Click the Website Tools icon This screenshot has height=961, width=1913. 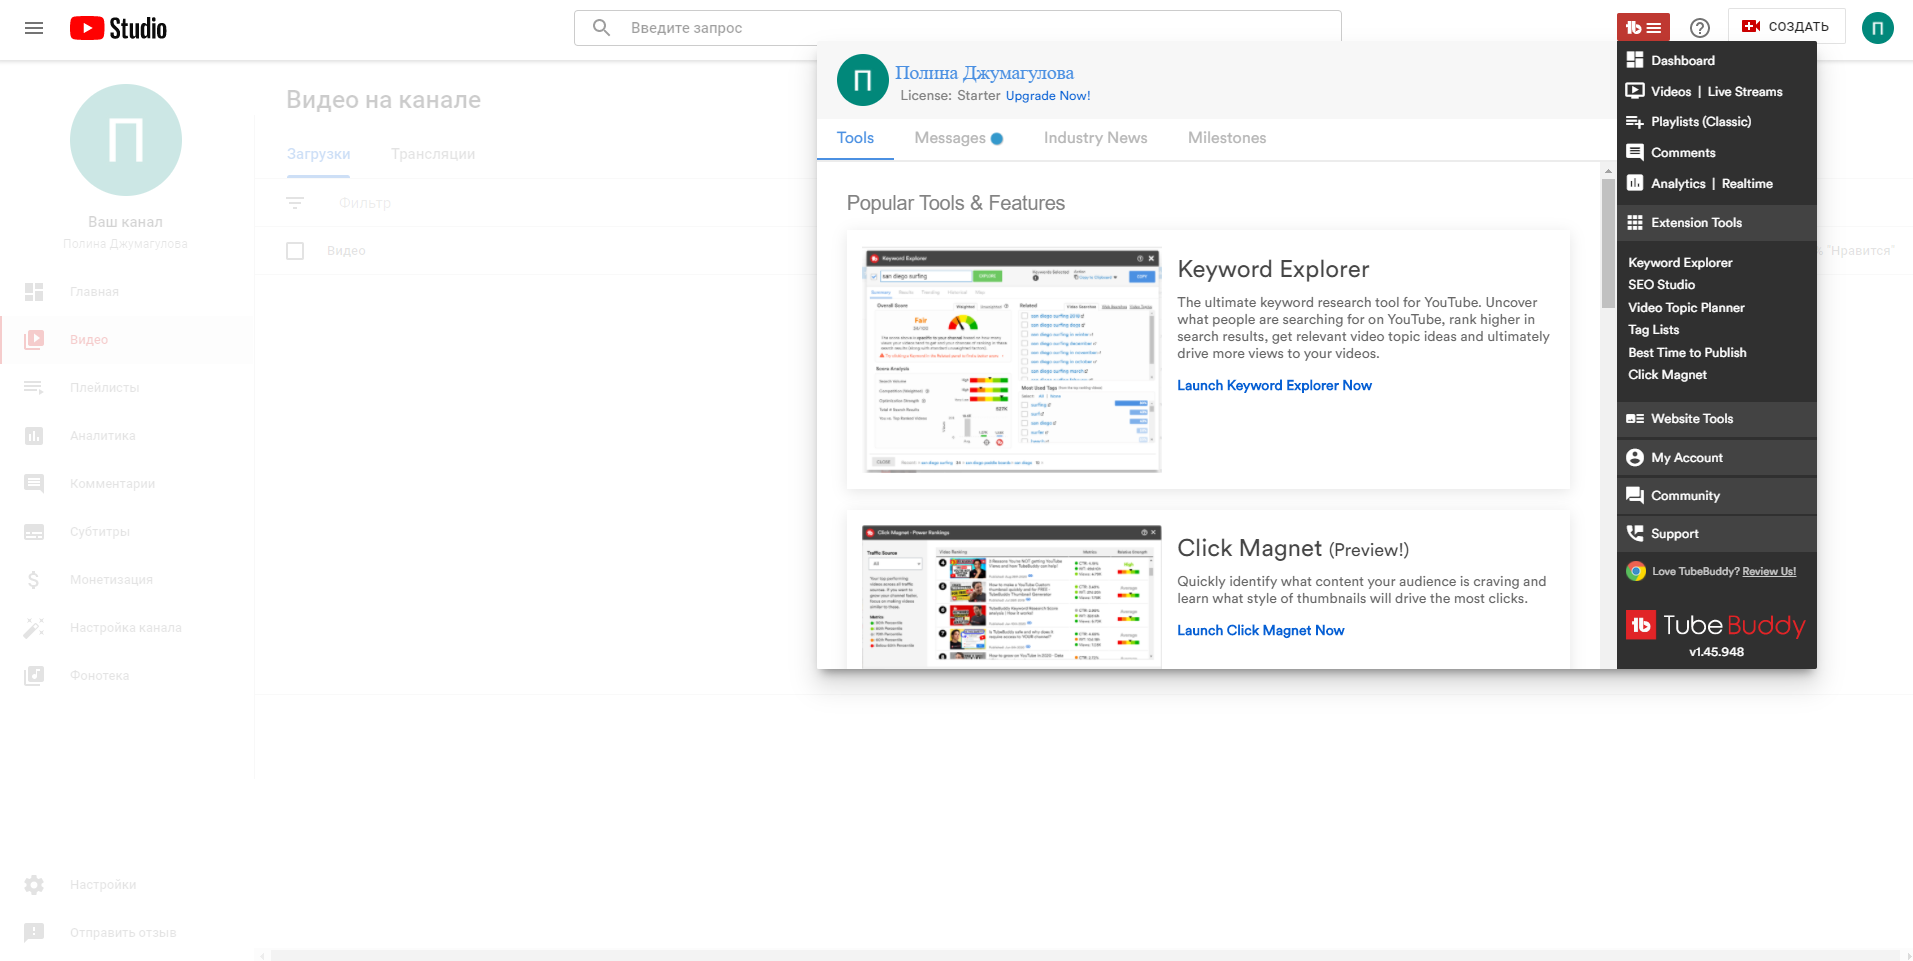click(1635, 419)
